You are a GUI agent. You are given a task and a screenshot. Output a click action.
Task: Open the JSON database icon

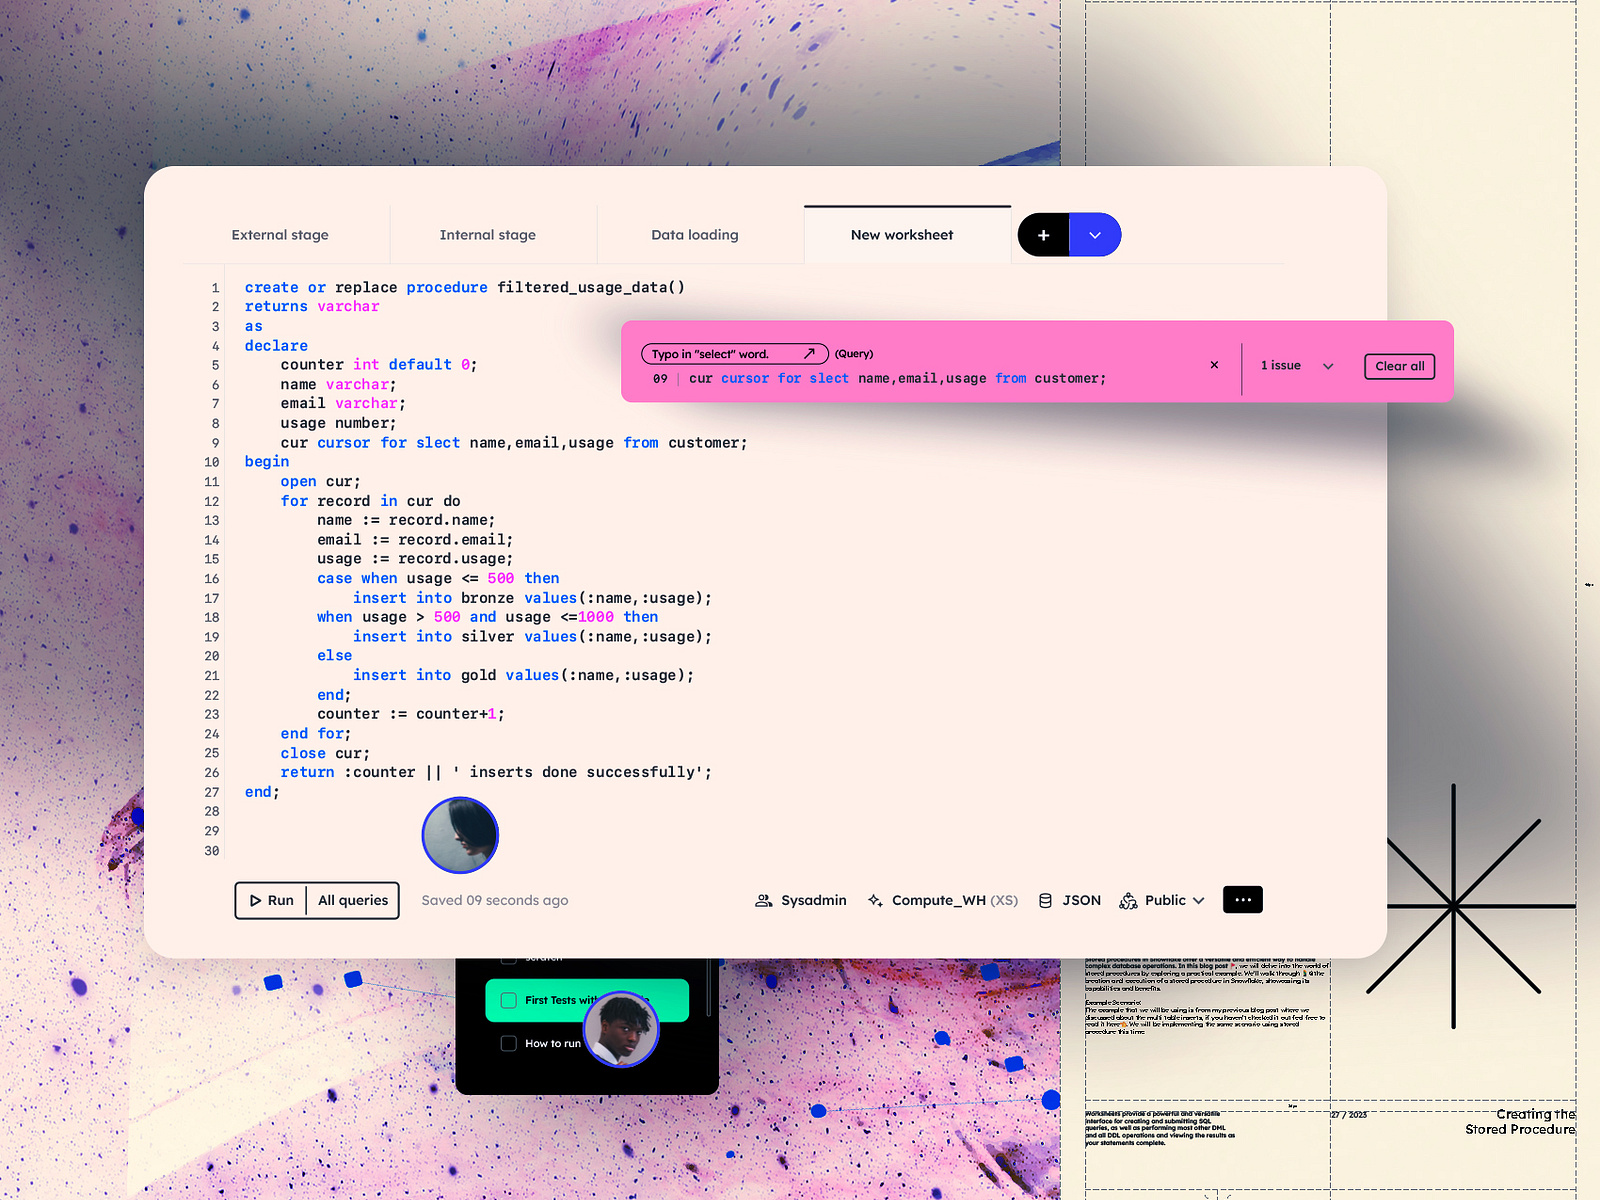tap(1045, 900)
